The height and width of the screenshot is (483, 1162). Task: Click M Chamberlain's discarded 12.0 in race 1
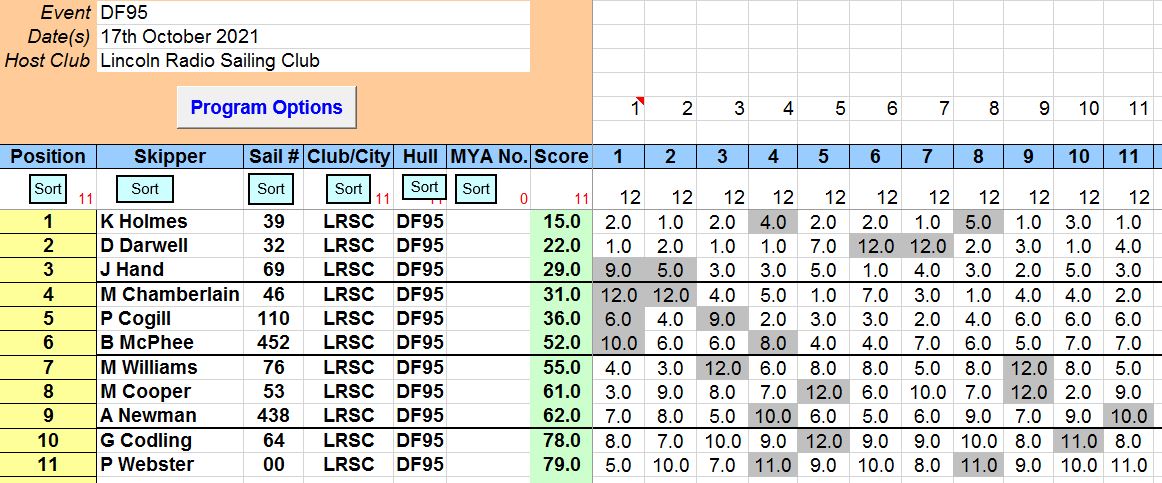click(x=618, y=294)
